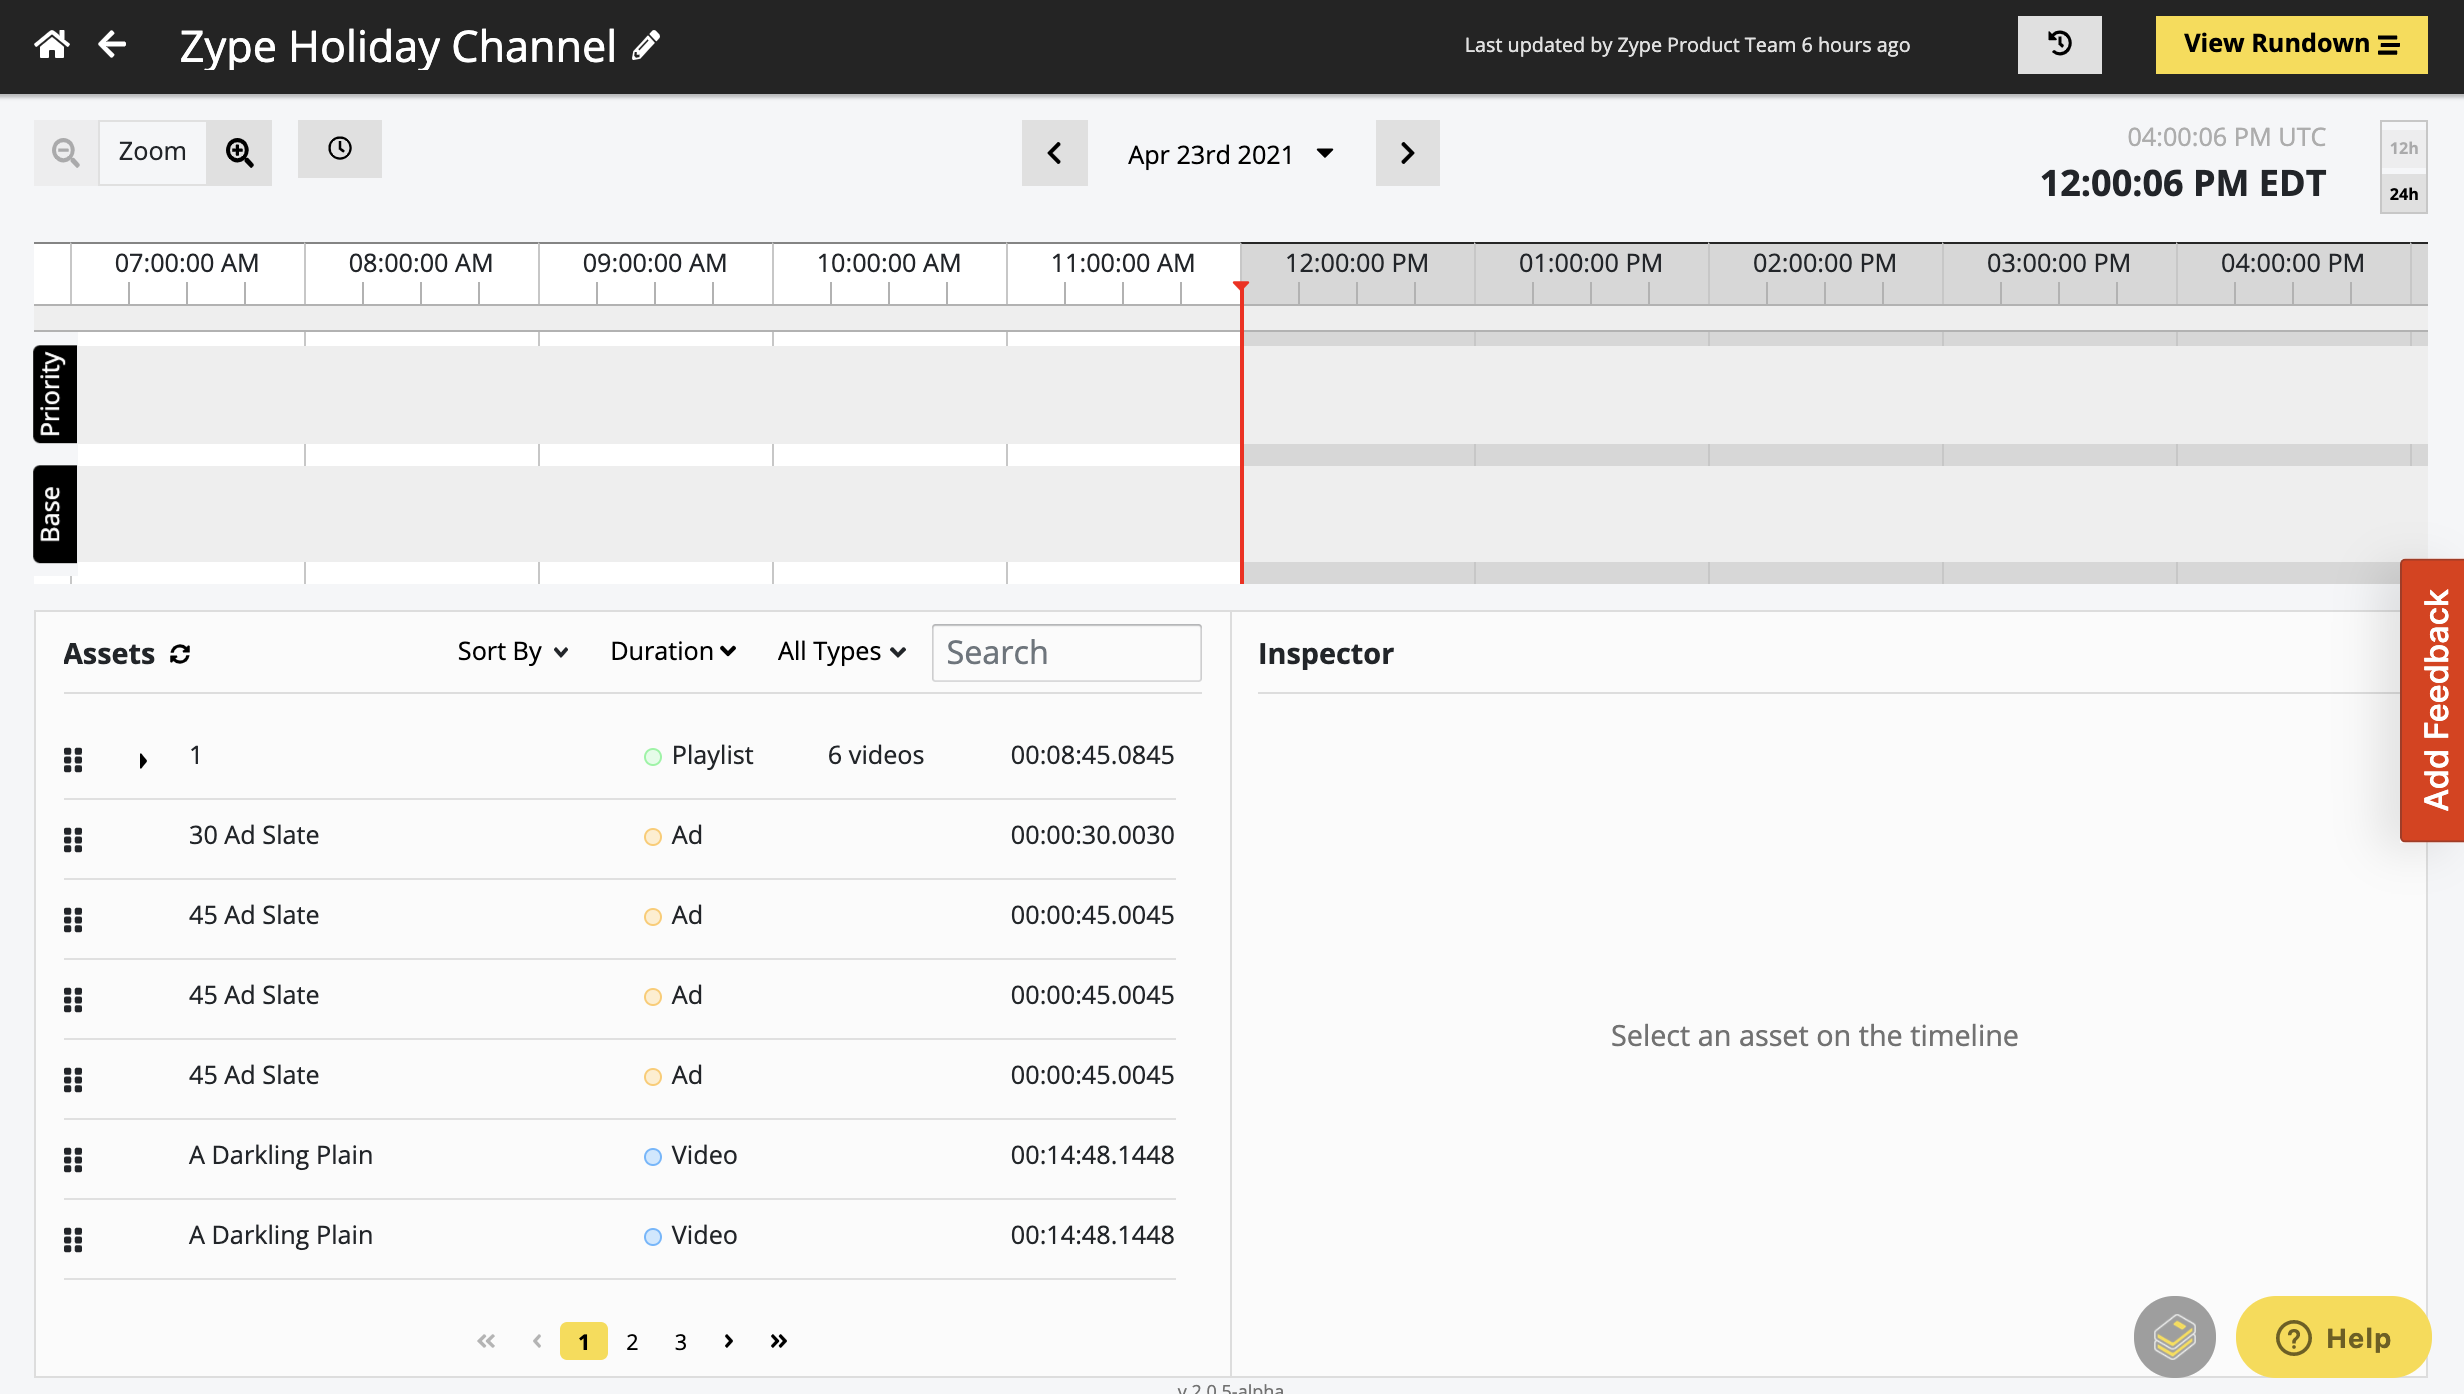Open the Apr 23rd 2021 date picker
This screenshot has width=2464, height=1394.
tap(1230, 154)
